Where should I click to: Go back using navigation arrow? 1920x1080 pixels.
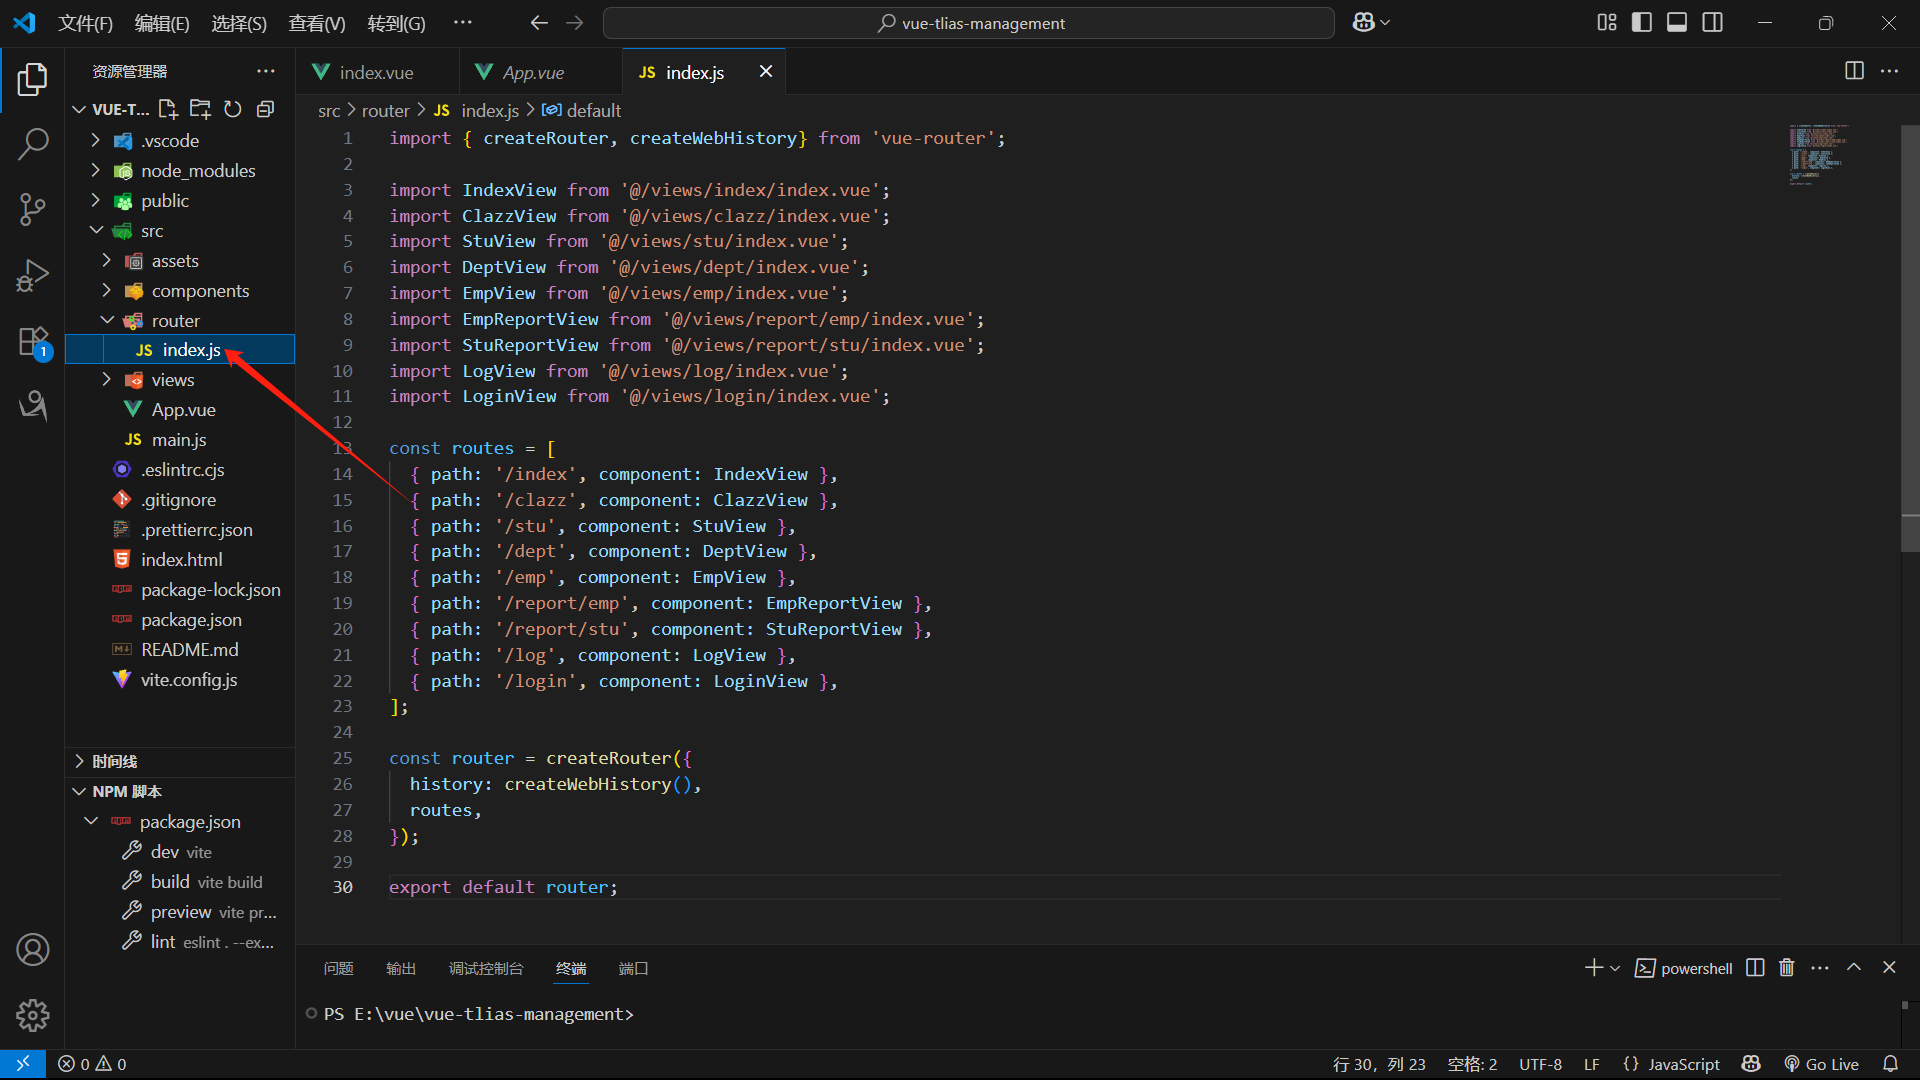click(539, 22)
